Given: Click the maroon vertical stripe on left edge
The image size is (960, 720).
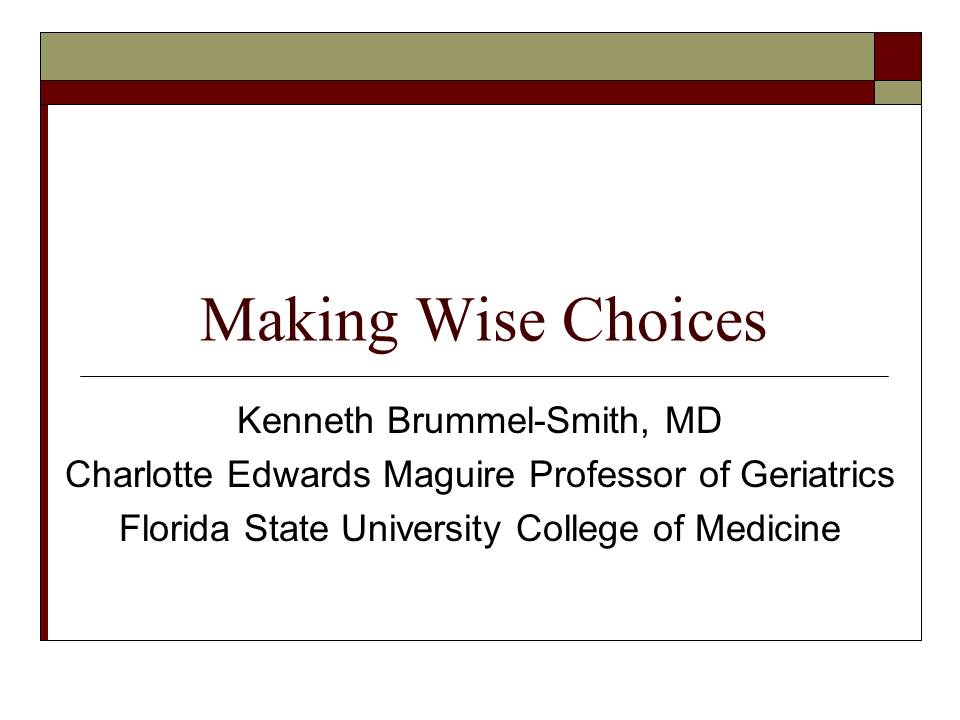Looking at the screenshot, I should coord(44,372).
